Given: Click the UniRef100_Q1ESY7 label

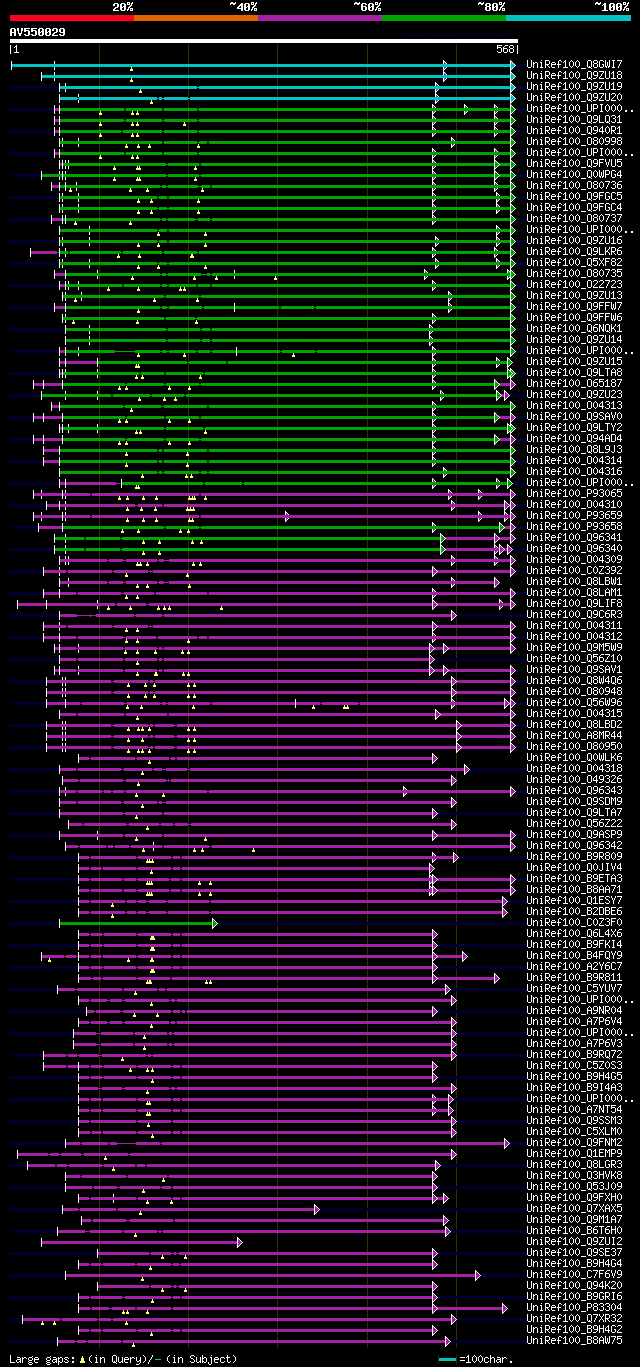Looking at the screenshot, I should coord(574,900).
